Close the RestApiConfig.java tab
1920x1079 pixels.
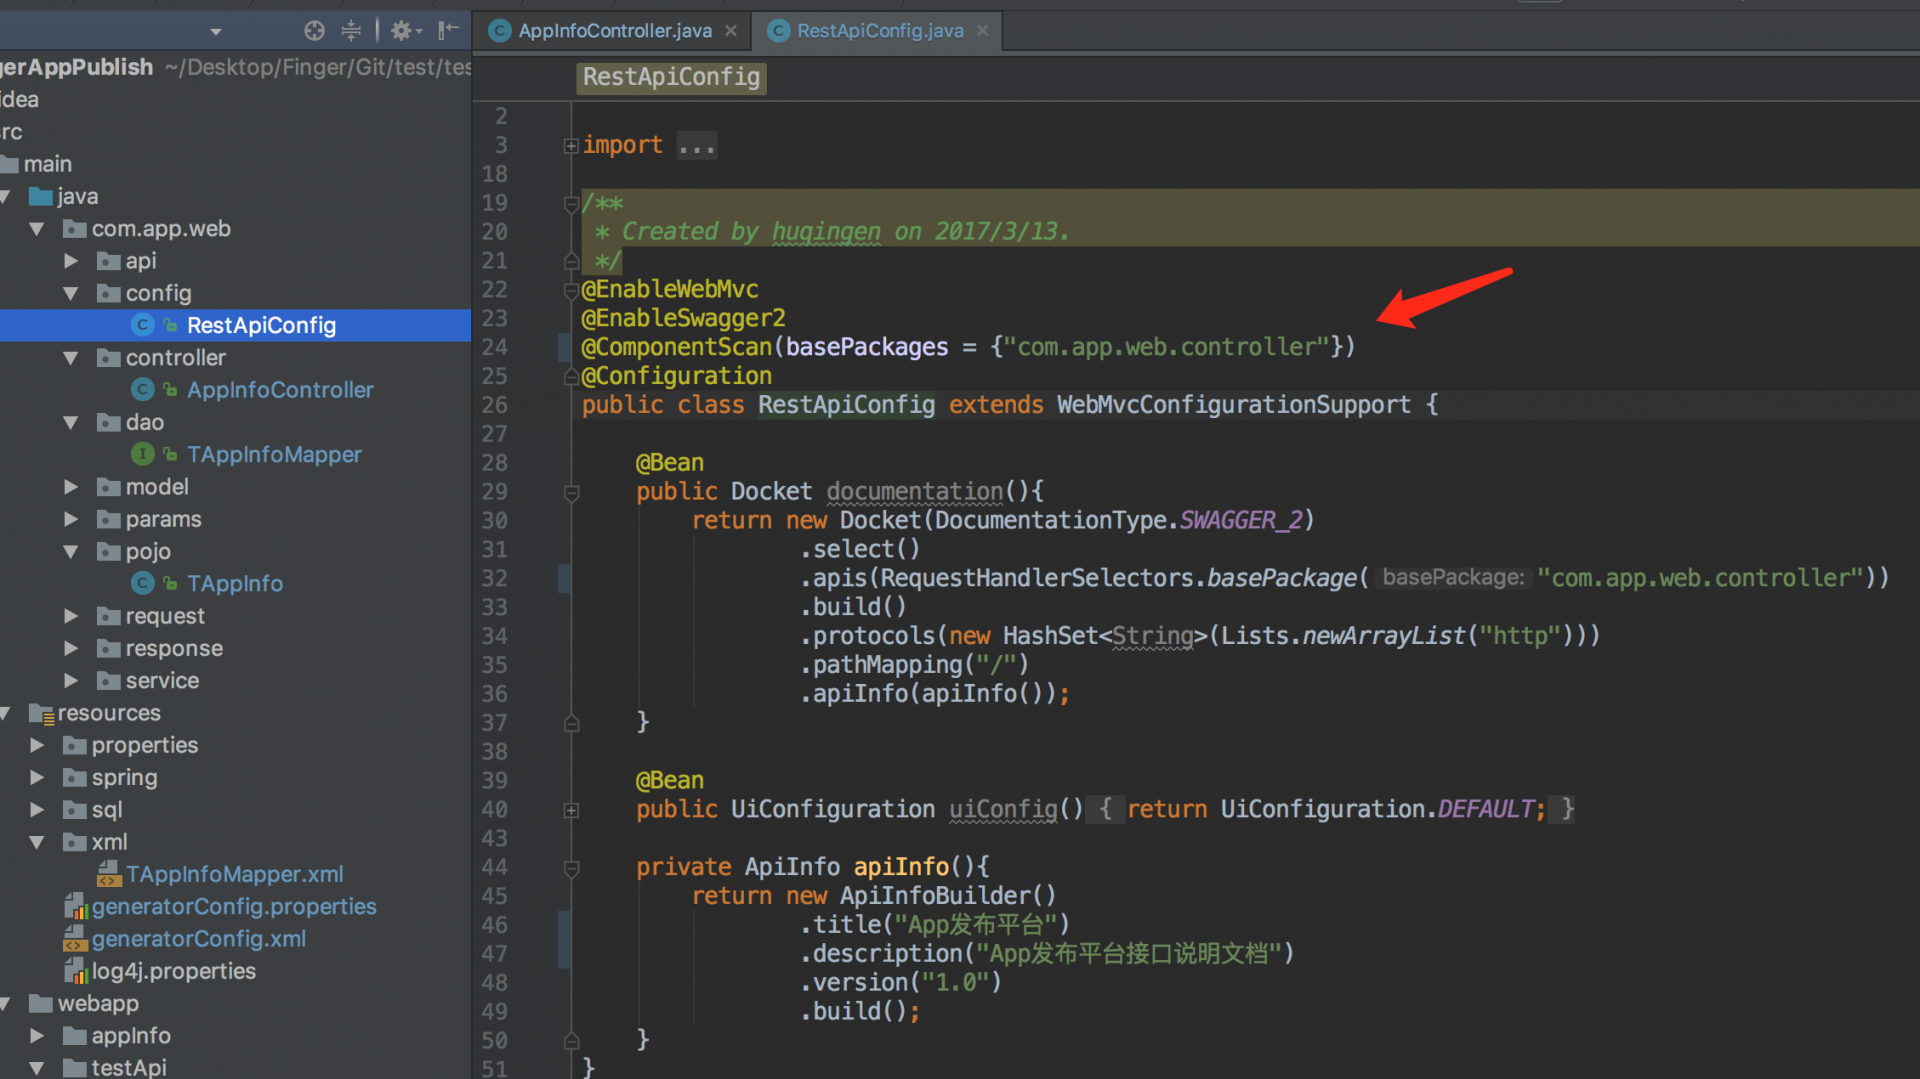[x=982, y=31]
